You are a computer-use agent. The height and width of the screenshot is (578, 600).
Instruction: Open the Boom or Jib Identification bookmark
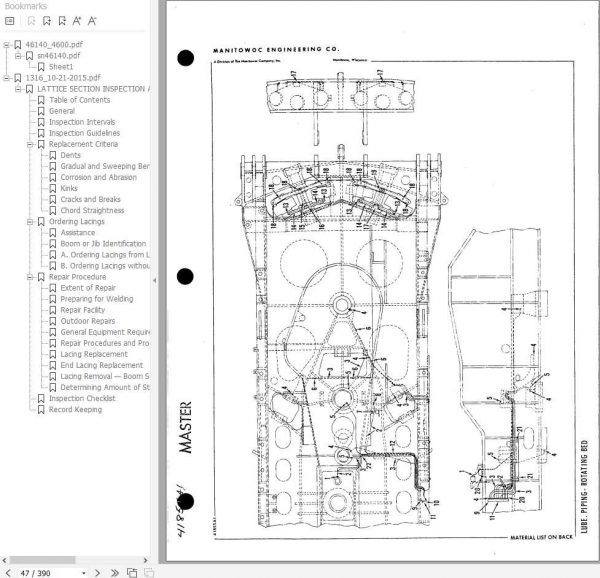pyautogui.click(x=103, y=244)
